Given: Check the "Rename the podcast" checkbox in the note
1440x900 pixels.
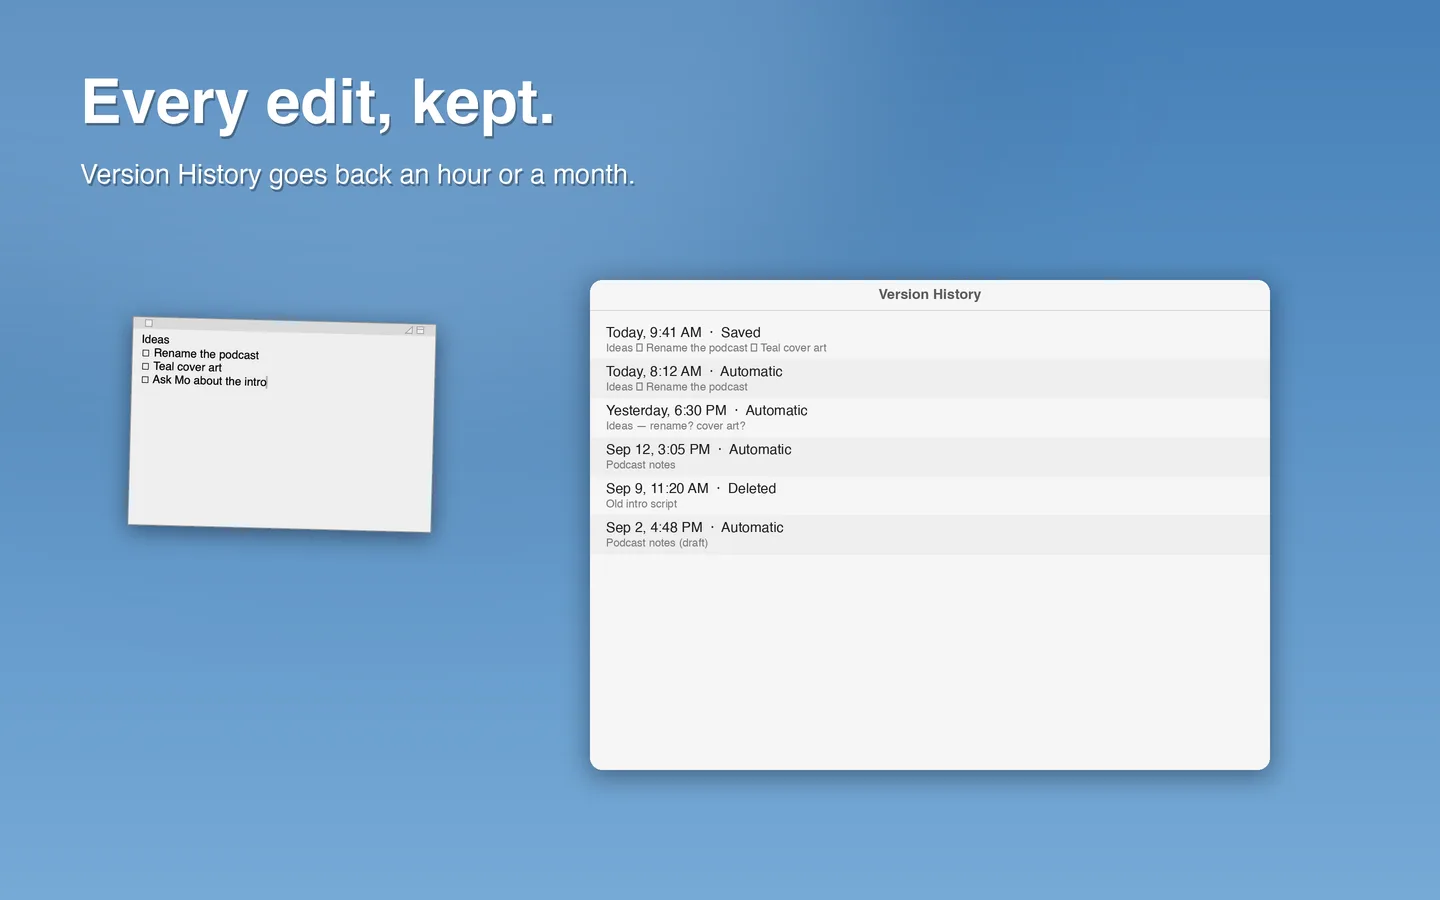Looking at the screenshot, I should (146, 353).
